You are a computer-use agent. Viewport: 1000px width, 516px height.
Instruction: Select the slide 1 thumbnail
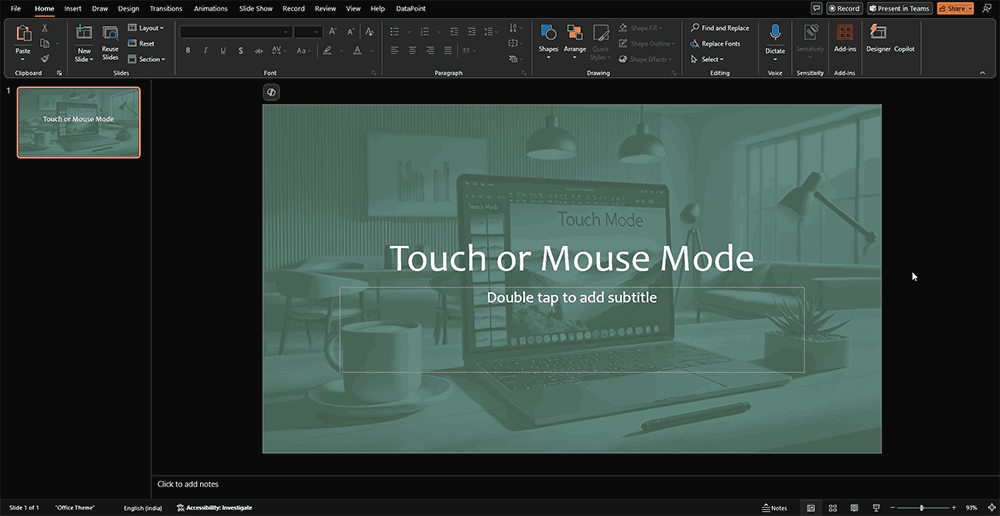(78, 122)
